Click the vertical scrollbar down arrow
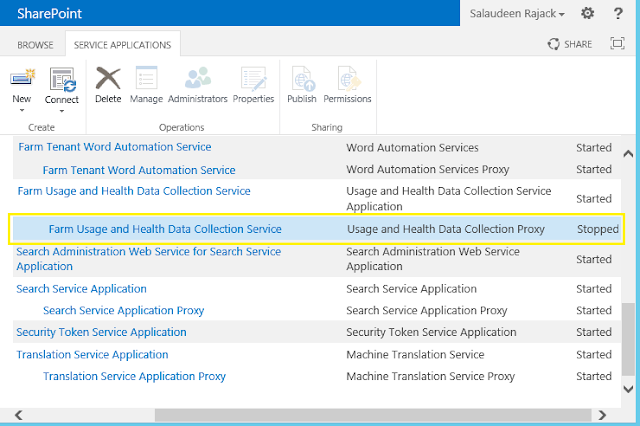 pos(628,389)
